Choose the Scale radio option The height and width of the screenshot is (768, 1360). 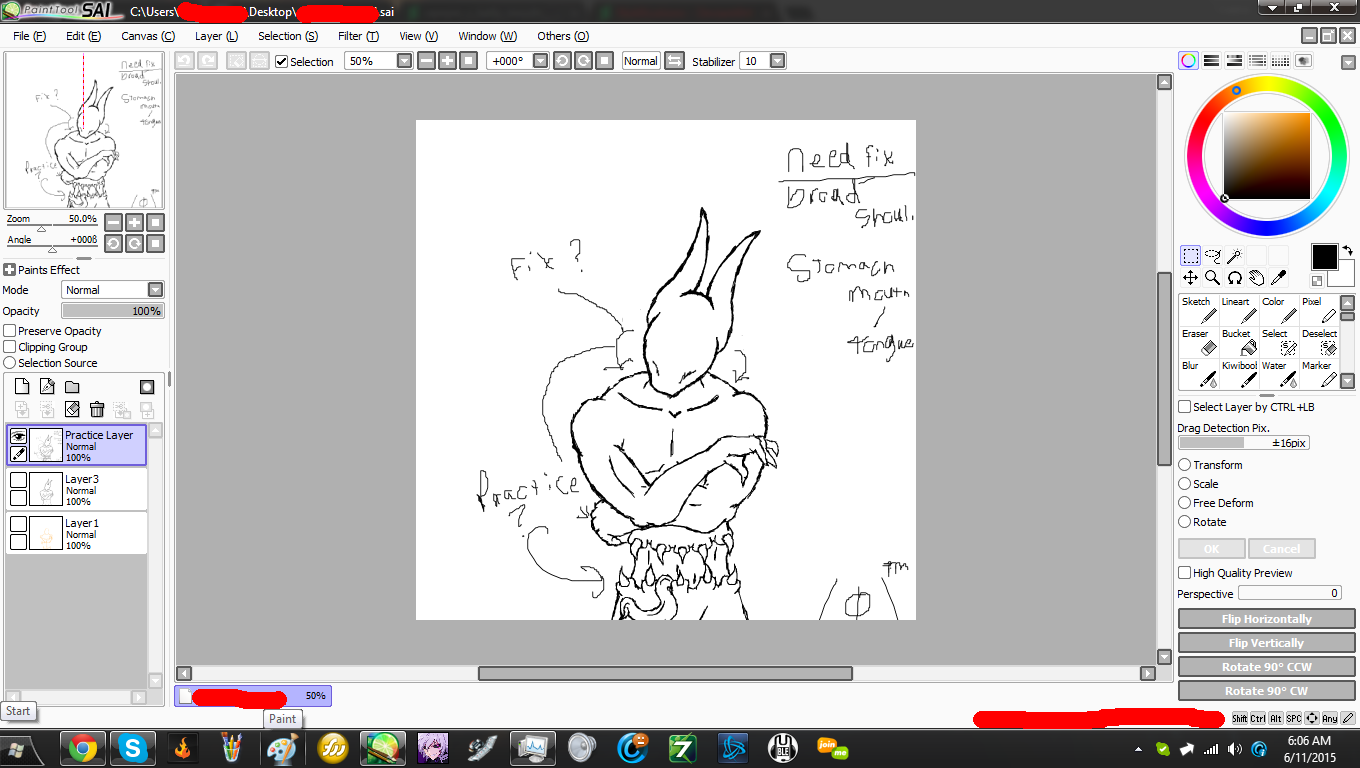click(1185, 484)
